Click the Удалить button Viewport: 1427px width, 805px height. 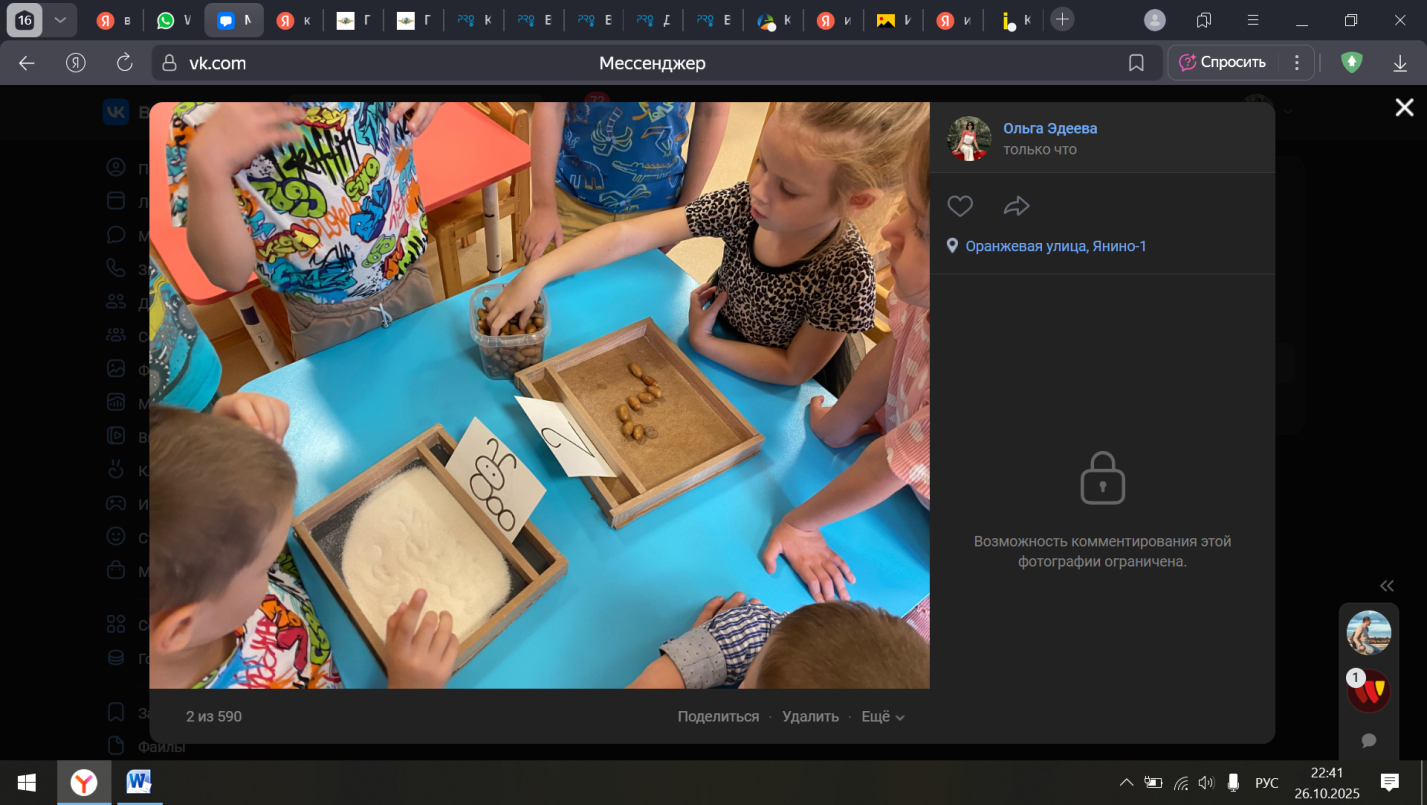(810, 716)
